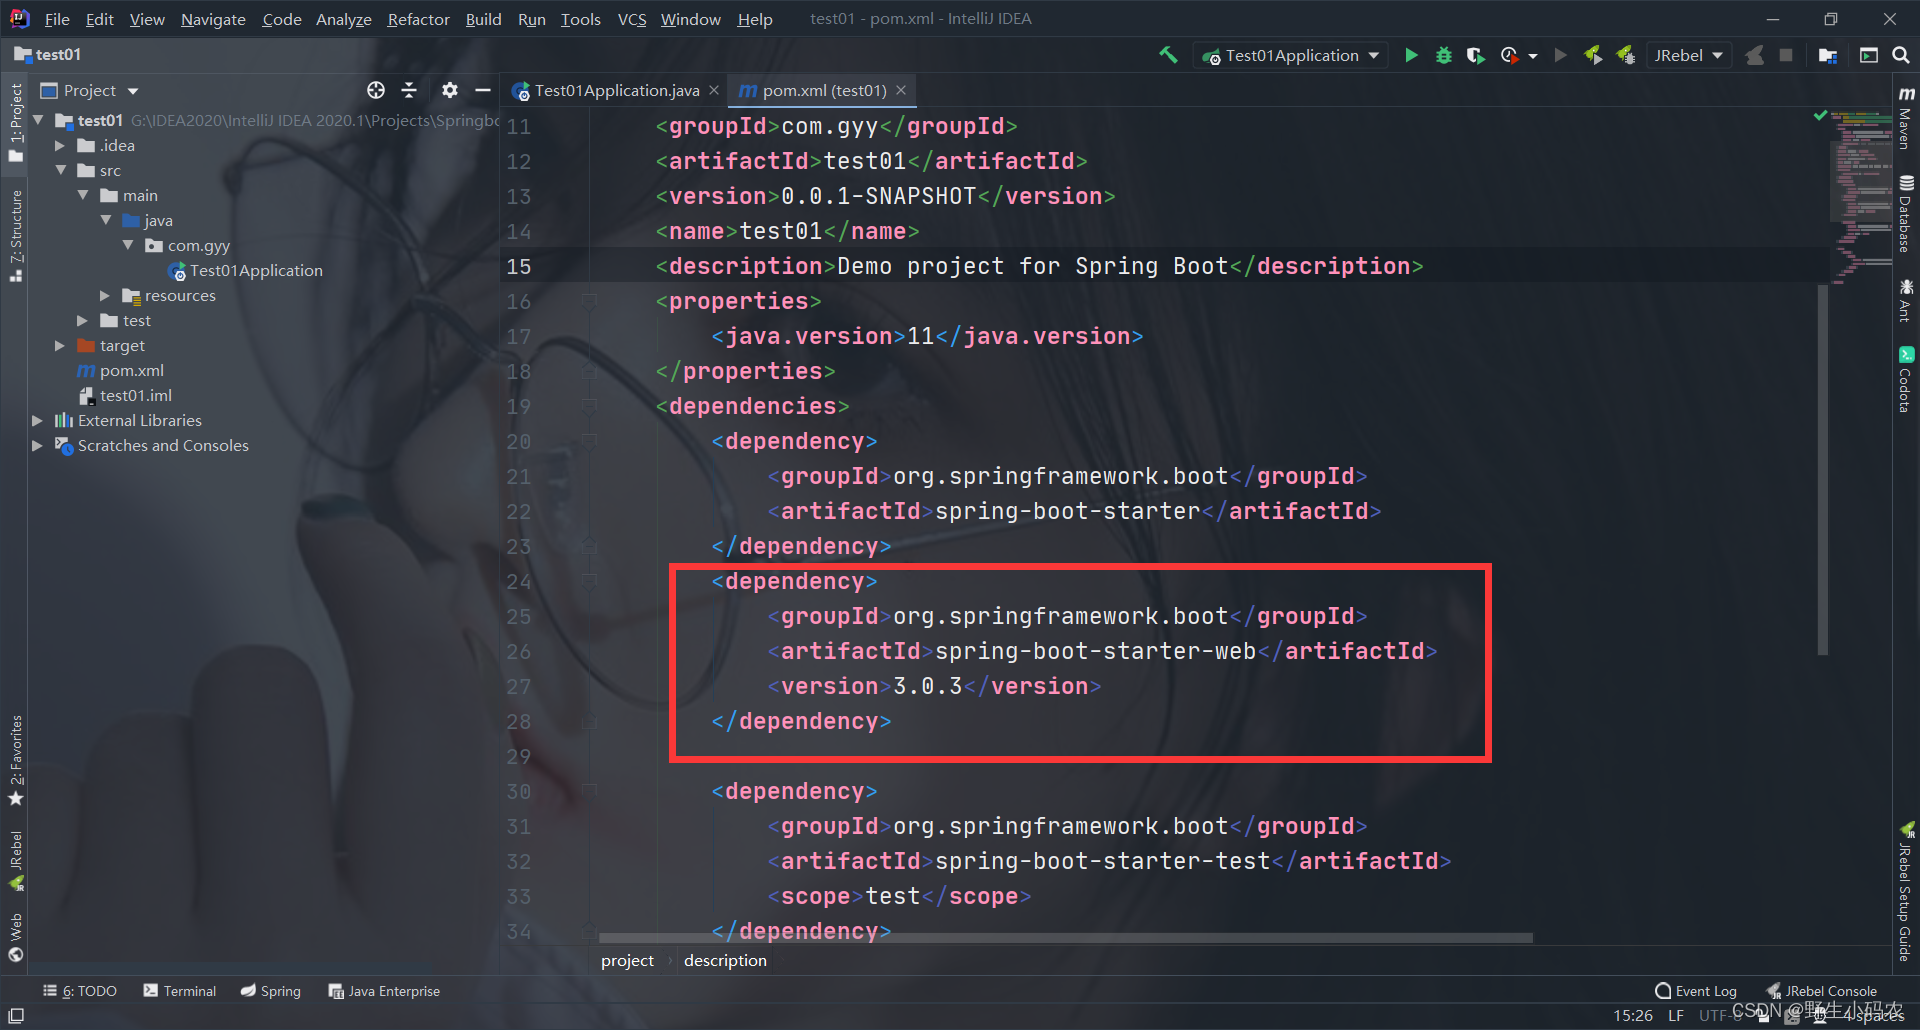
Task: Open the Spring tool window
Action: (x=271, y=991)
